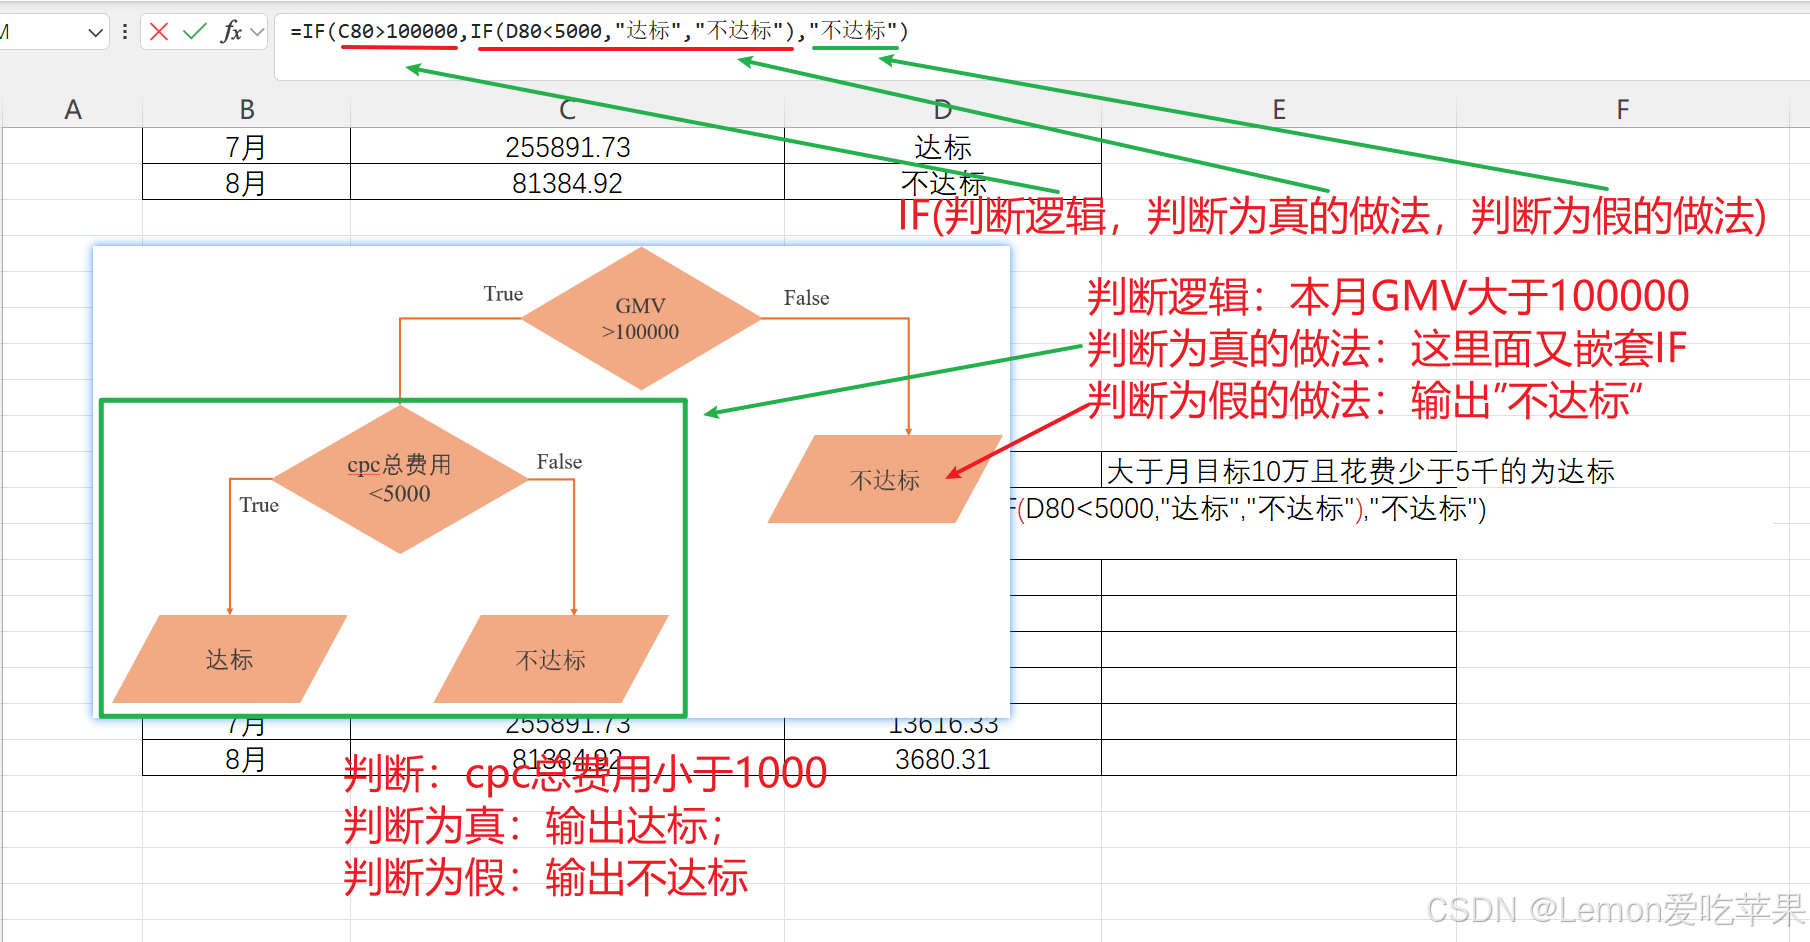1810x942 pixels.
Task: Select the 不达标 result cell in column D
Action: (x=943, y=182)
